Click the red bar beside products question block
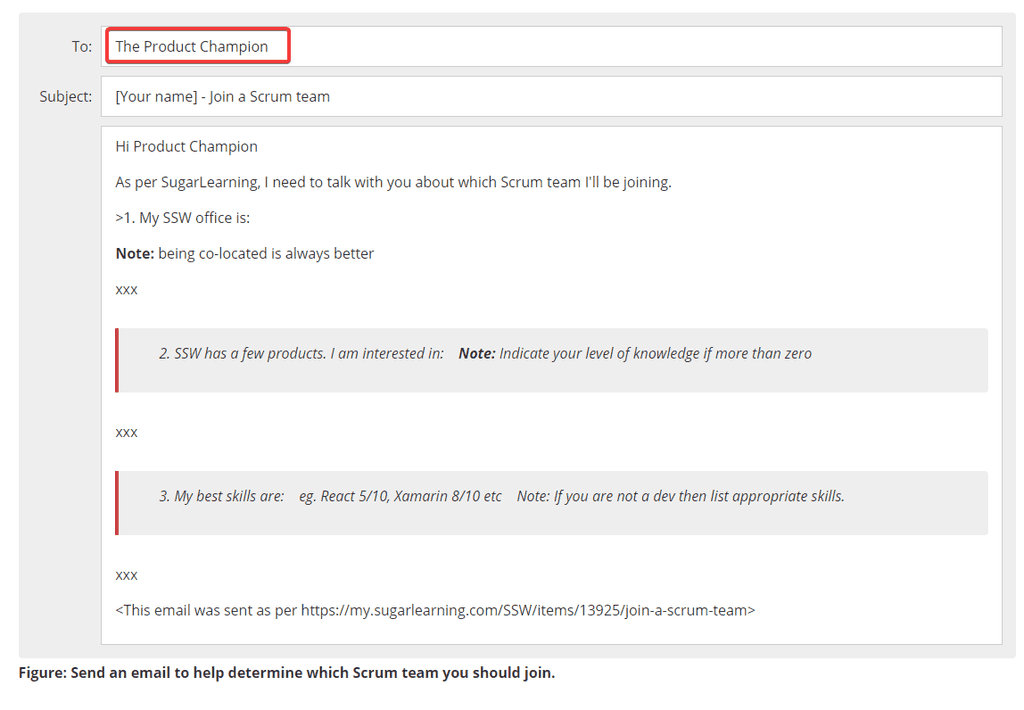This screenshot has width=1024, height=710. point(117,360)
